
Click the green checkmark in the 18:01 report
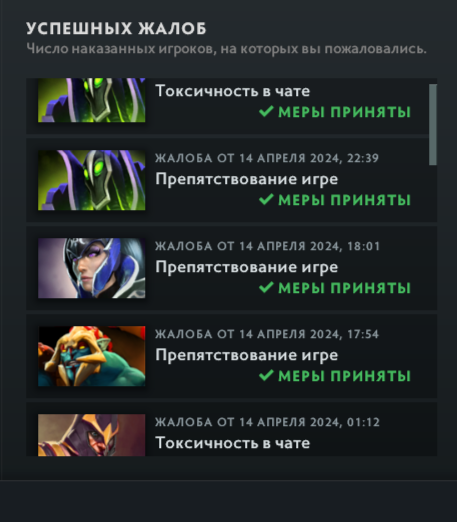pyautogui.click(x=266, y=287)
